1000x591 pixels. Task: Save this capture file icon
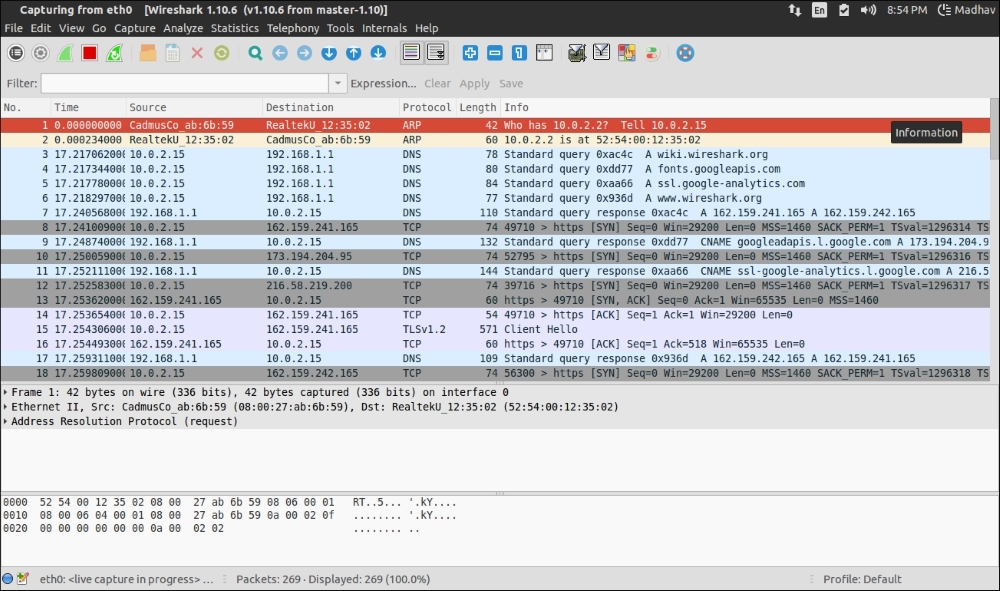[172, 53]
